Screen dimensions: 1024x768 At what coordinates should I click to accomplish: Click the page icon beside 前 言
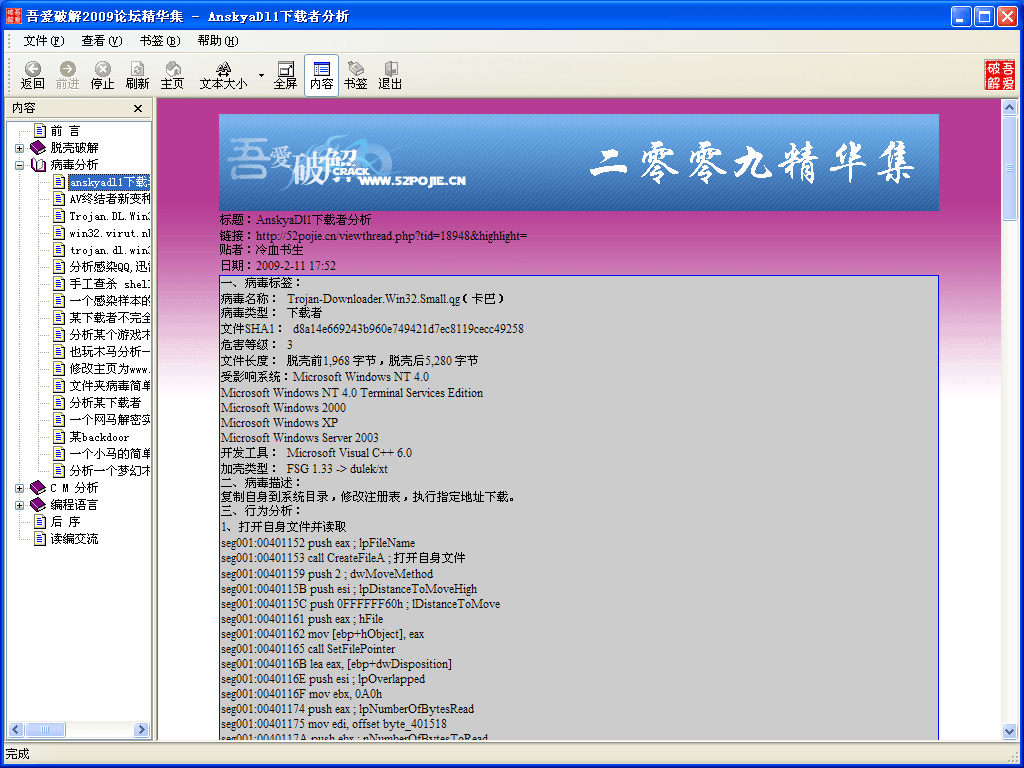tap(40, 131)
